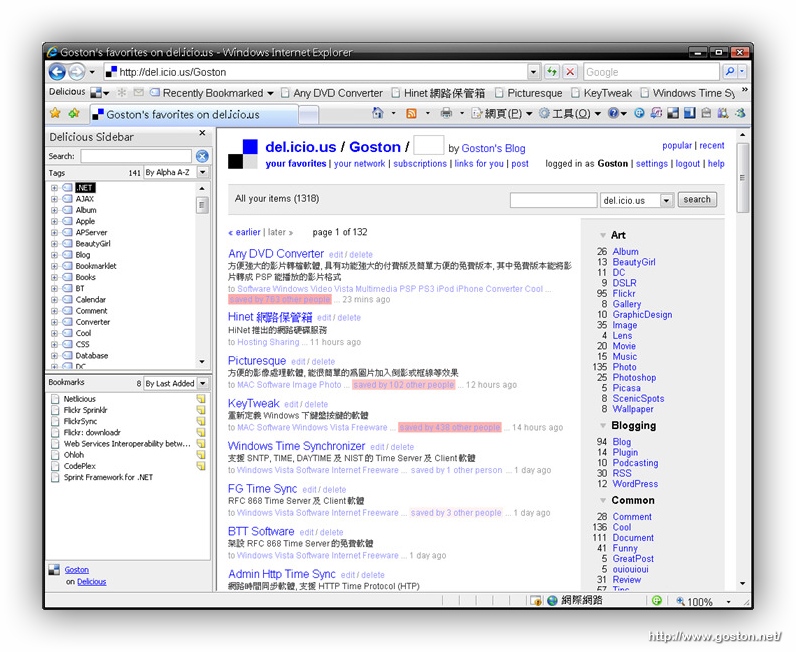
Task: Click the tags list scrollbar thumb
Action: [202, 205]
